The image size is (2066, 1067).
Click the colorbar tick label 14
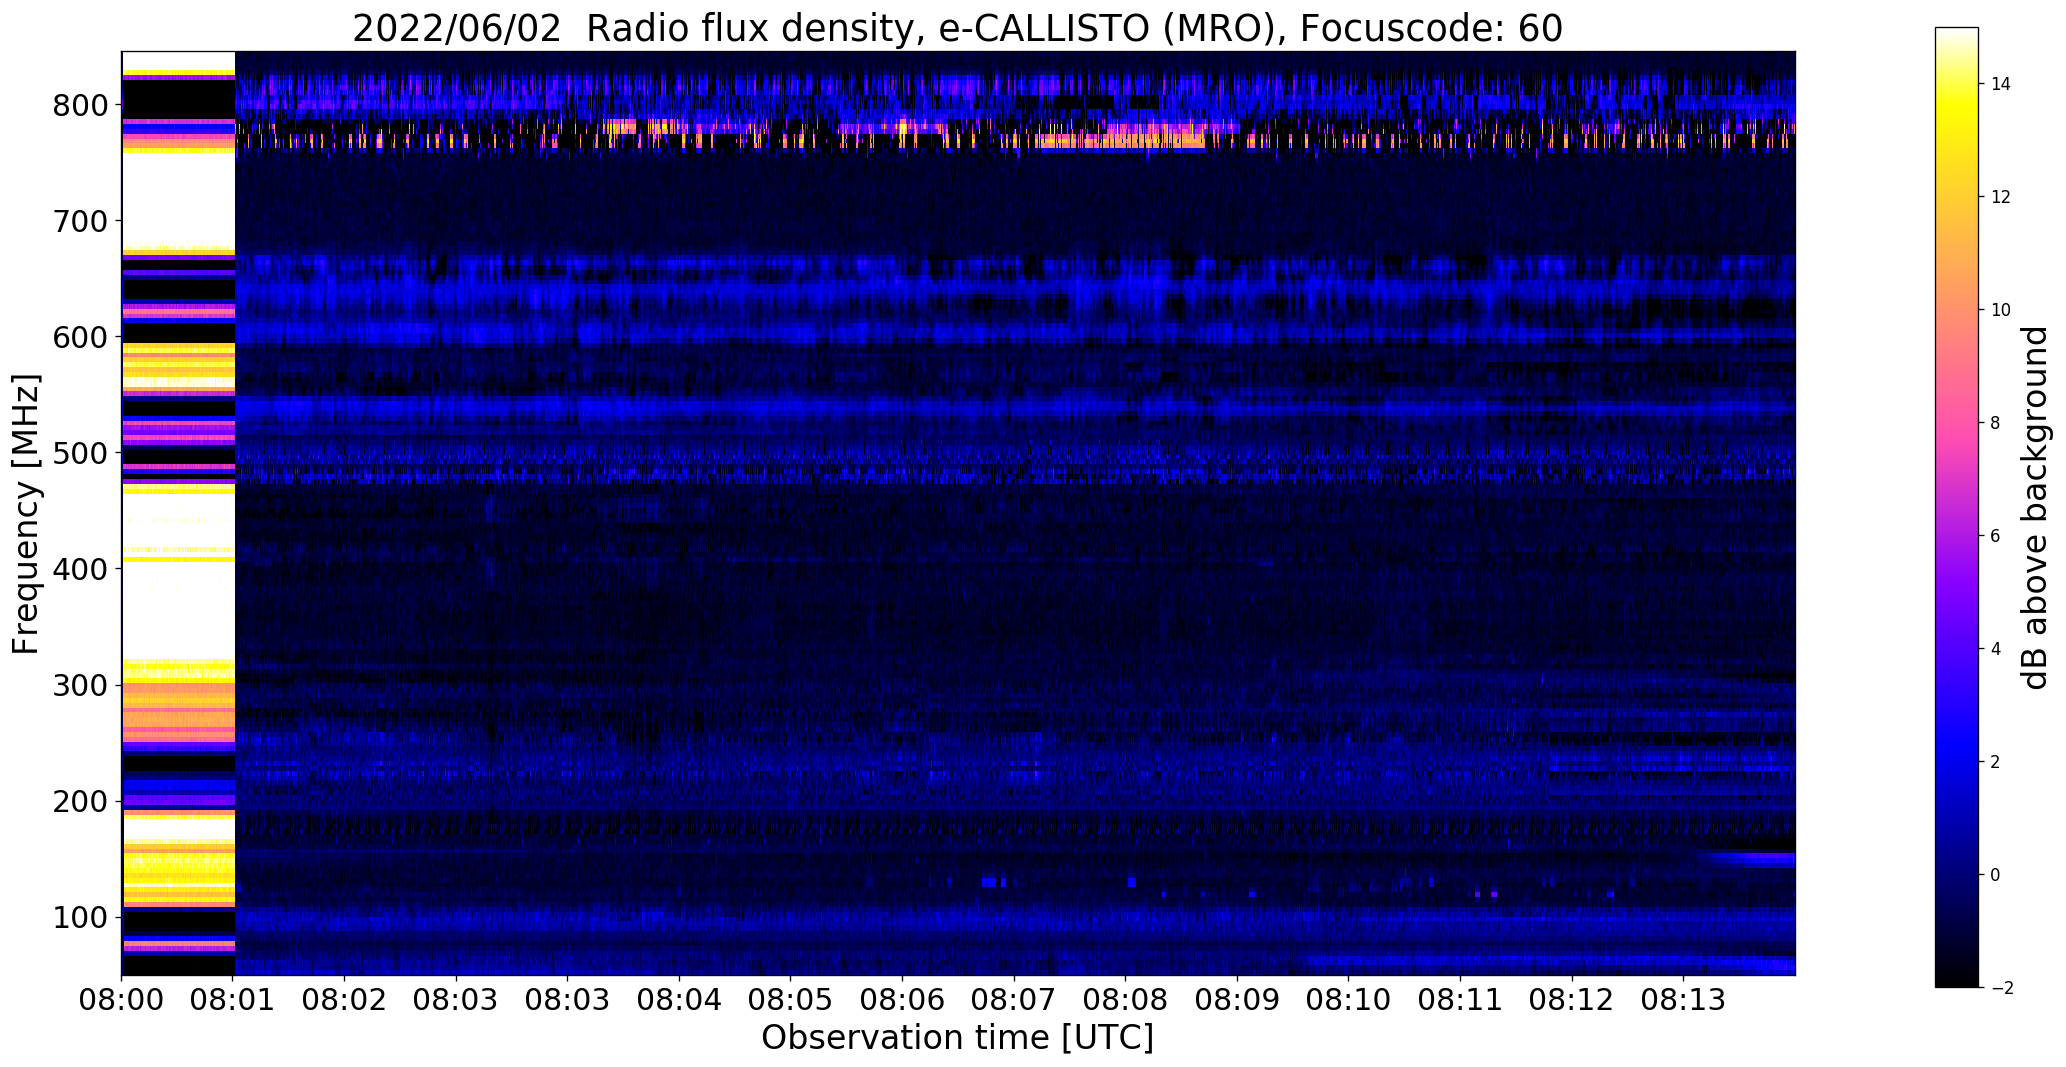click(x=2001, y=84)
